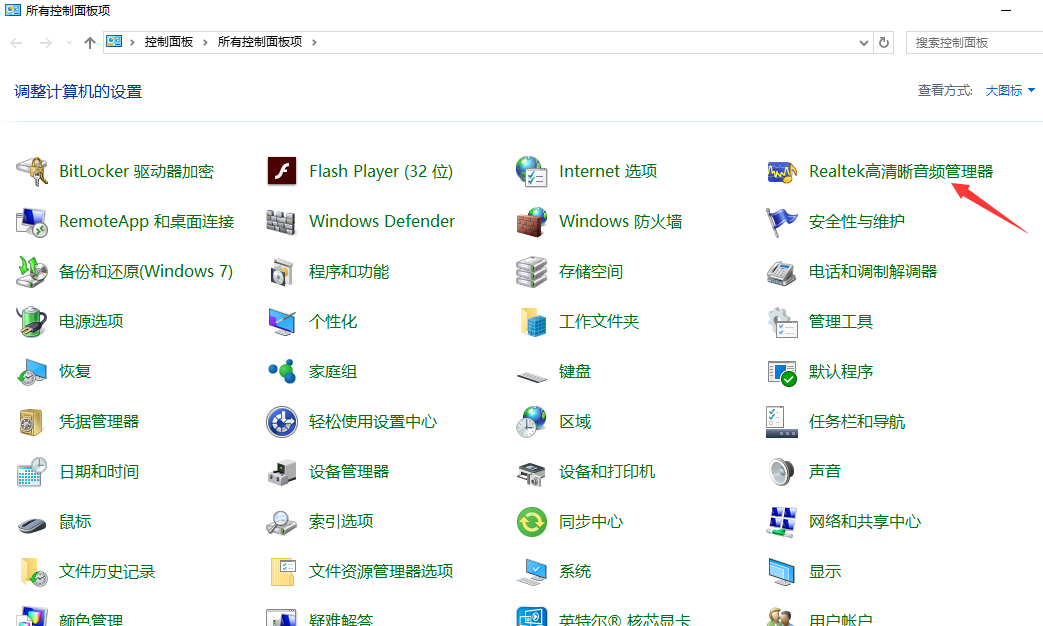Open the 疑难解答 item
Image resolution: width=1043 pixels, height=626 pixels.
tap(319, 618)
